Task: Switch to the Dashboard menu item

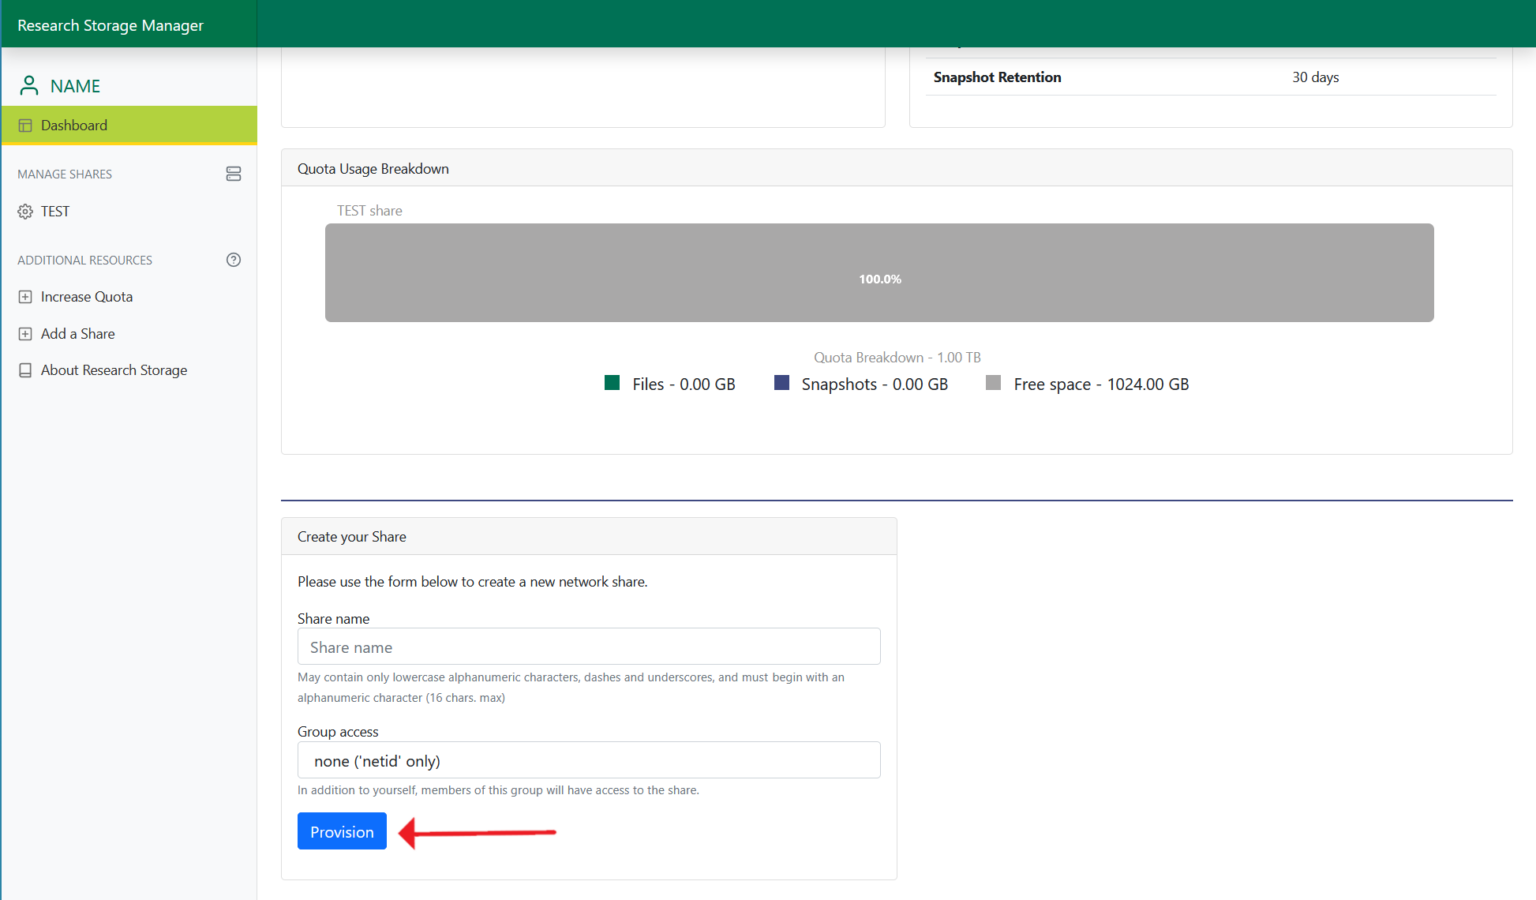Action: click(74, 124)
